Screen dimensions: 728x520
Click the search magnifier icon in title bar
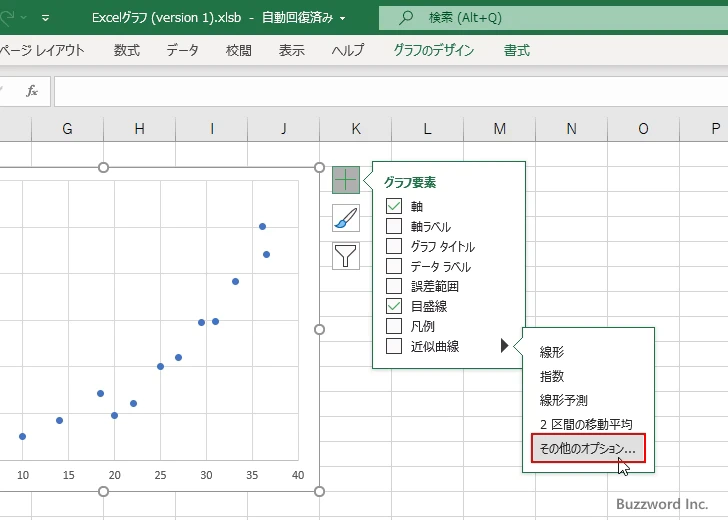click(405, 18)
